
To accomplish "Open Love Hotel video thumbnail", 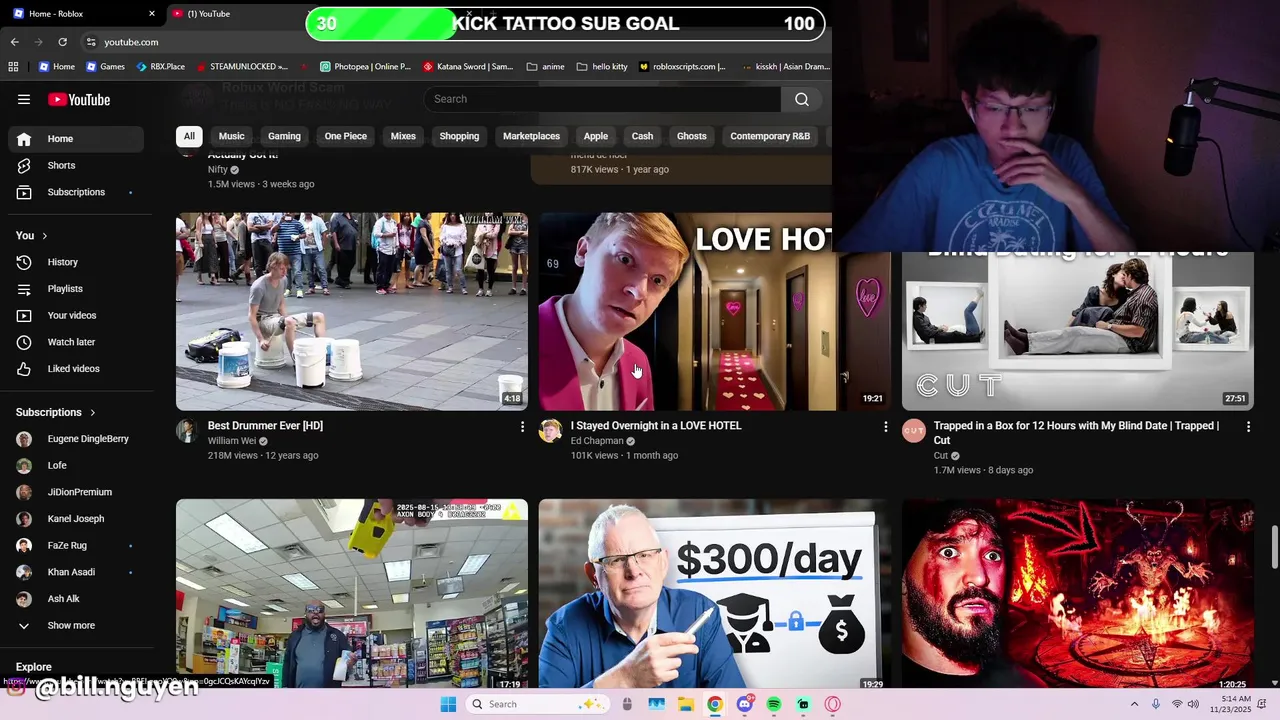I will coord(714,311).
